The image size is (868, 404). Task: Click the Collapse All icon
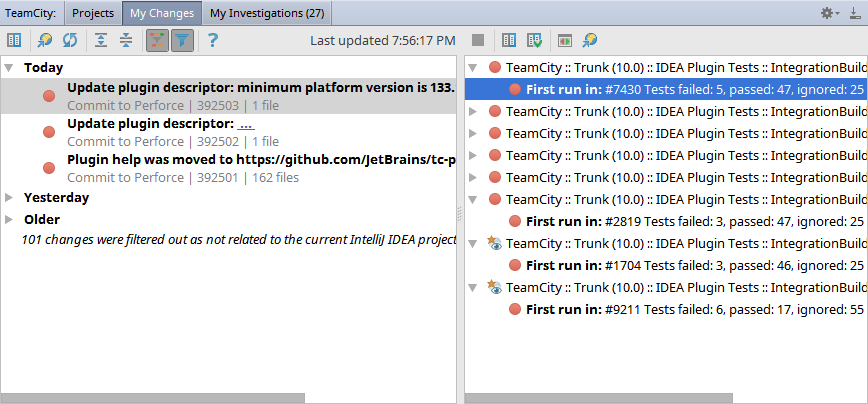click(x=126, y=40)
